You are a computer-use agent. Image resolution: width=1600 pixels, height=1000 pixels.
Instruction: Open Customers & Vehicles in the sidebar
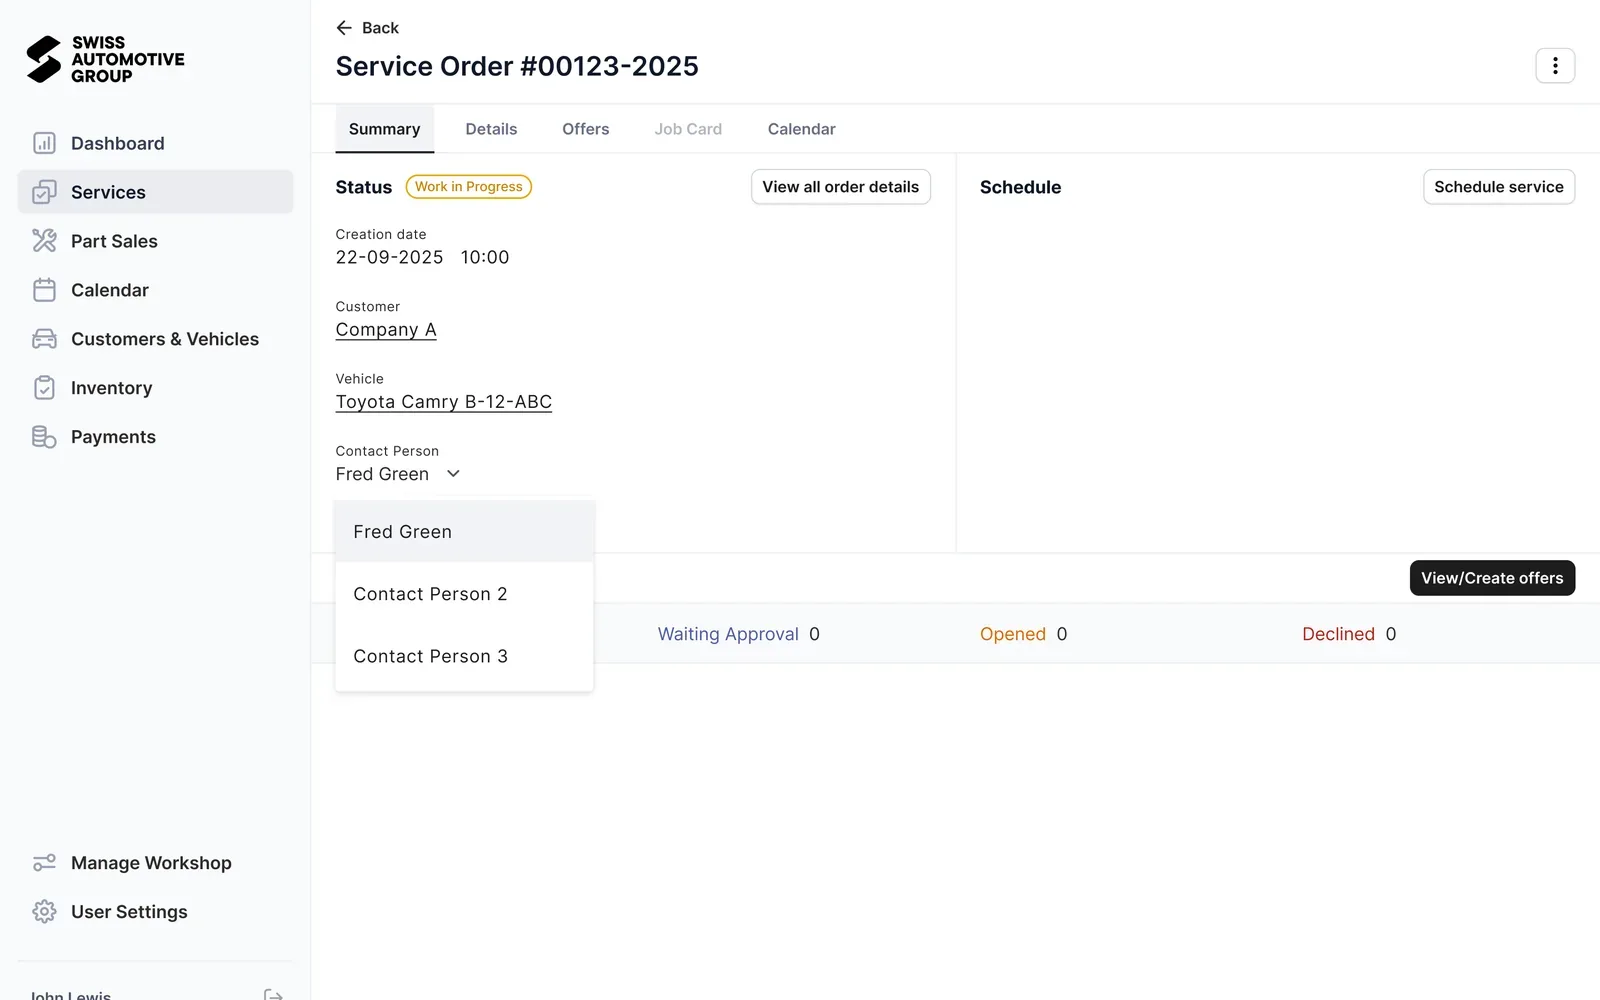(155, 339)
